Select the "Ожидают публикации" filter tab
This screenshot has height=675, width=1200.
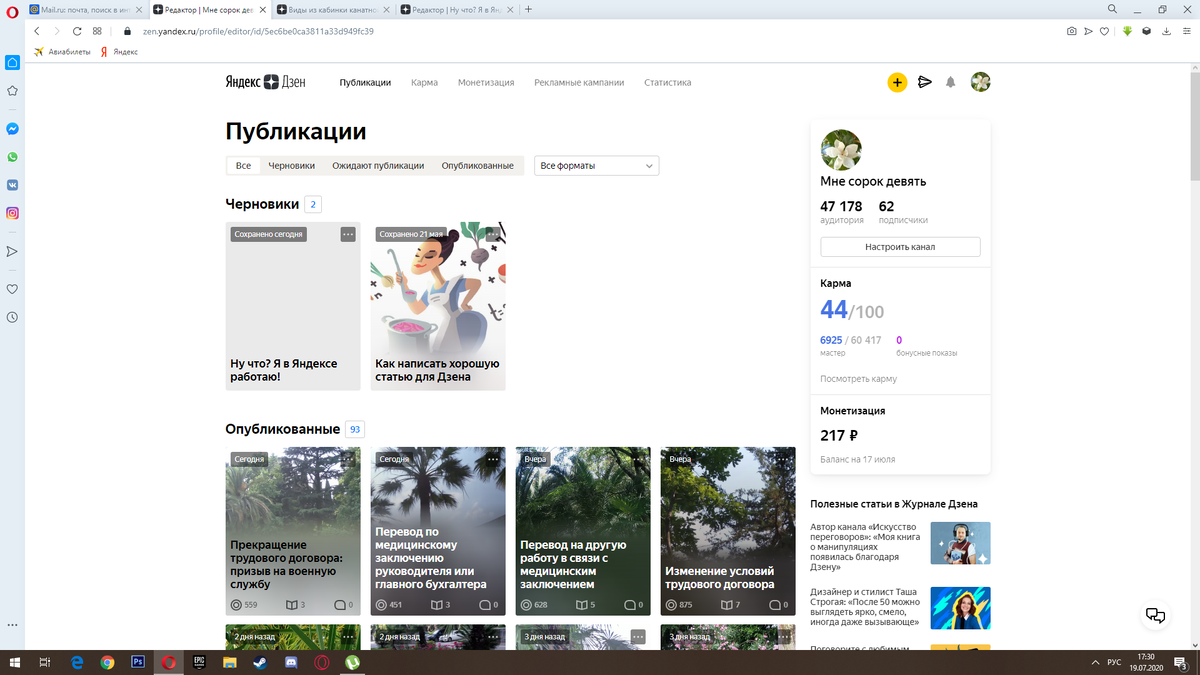[x=378, y=166]
